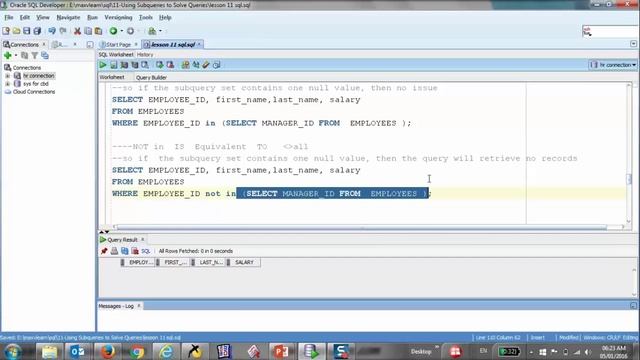Click the Filter funnel icon in Connections panel
640x360 pixels.
35,56
